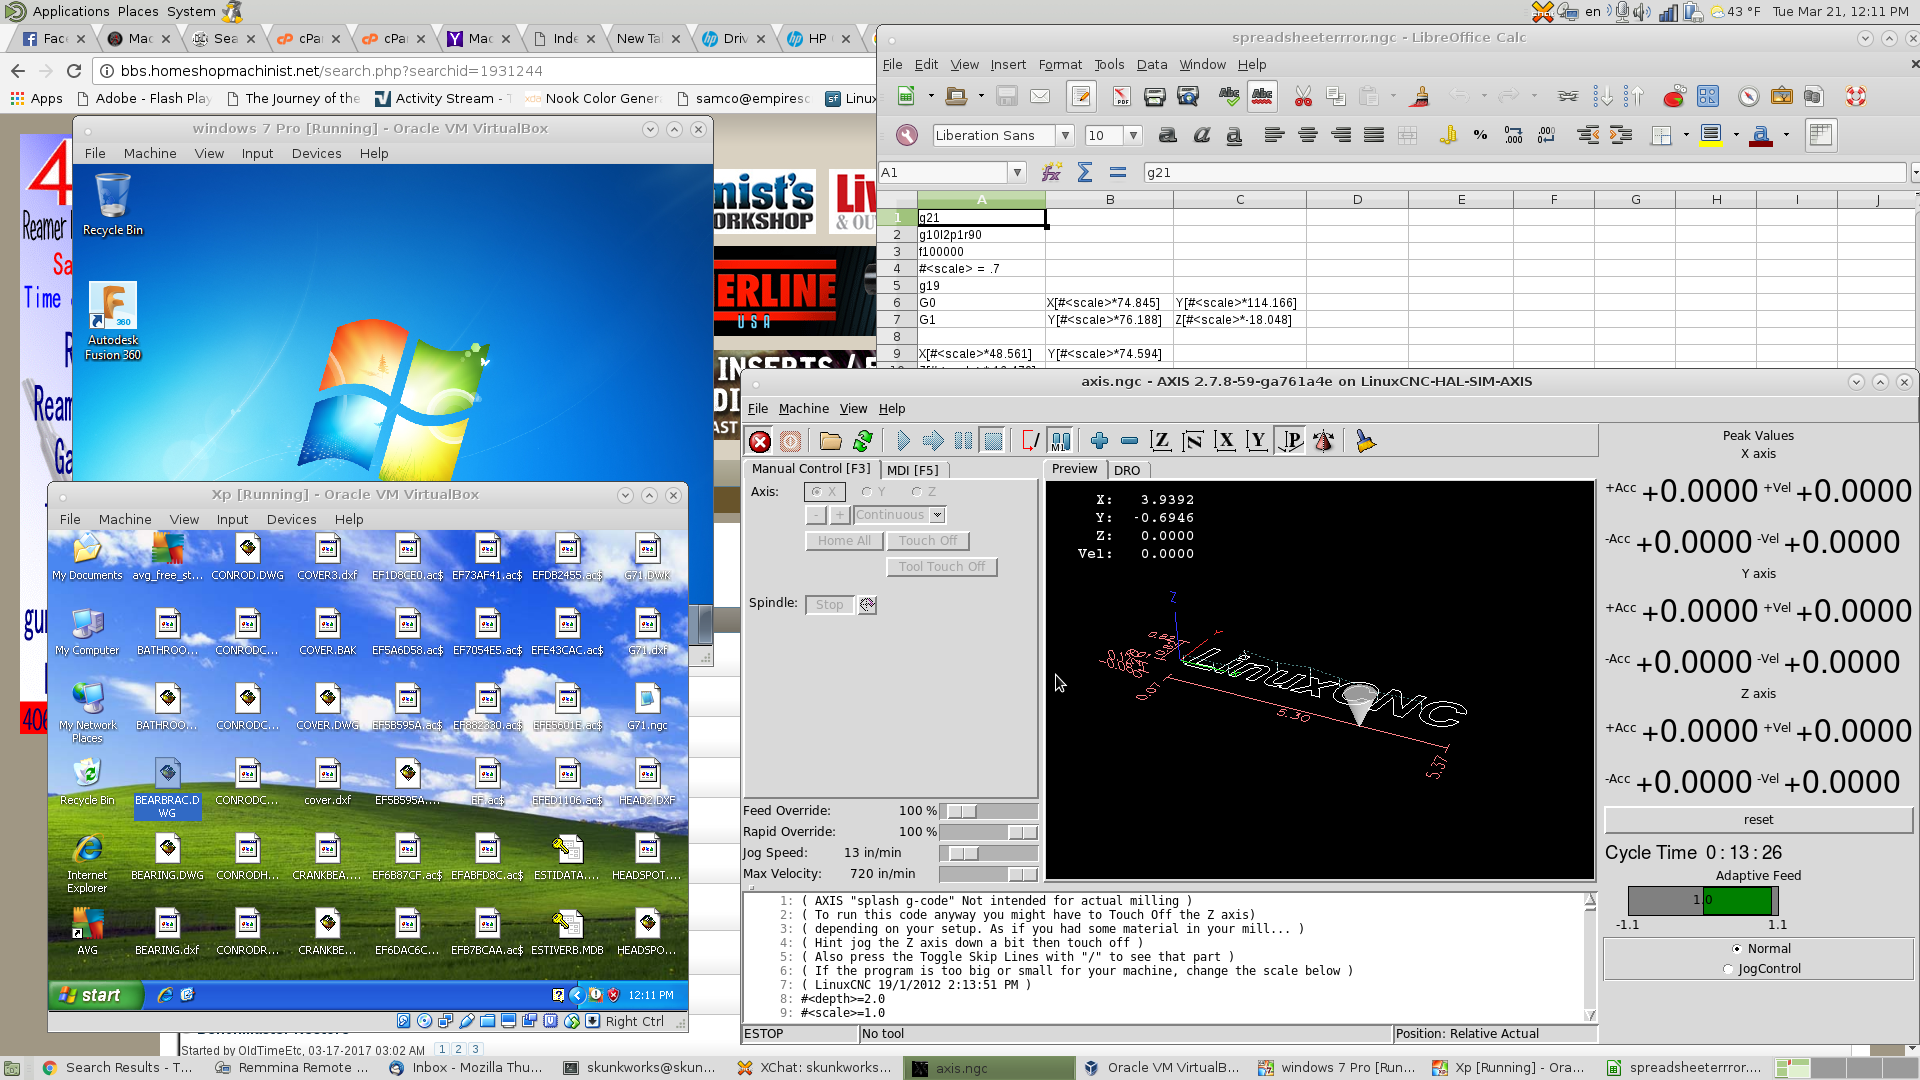Open a G-code file in AXIS

(830, 441)
